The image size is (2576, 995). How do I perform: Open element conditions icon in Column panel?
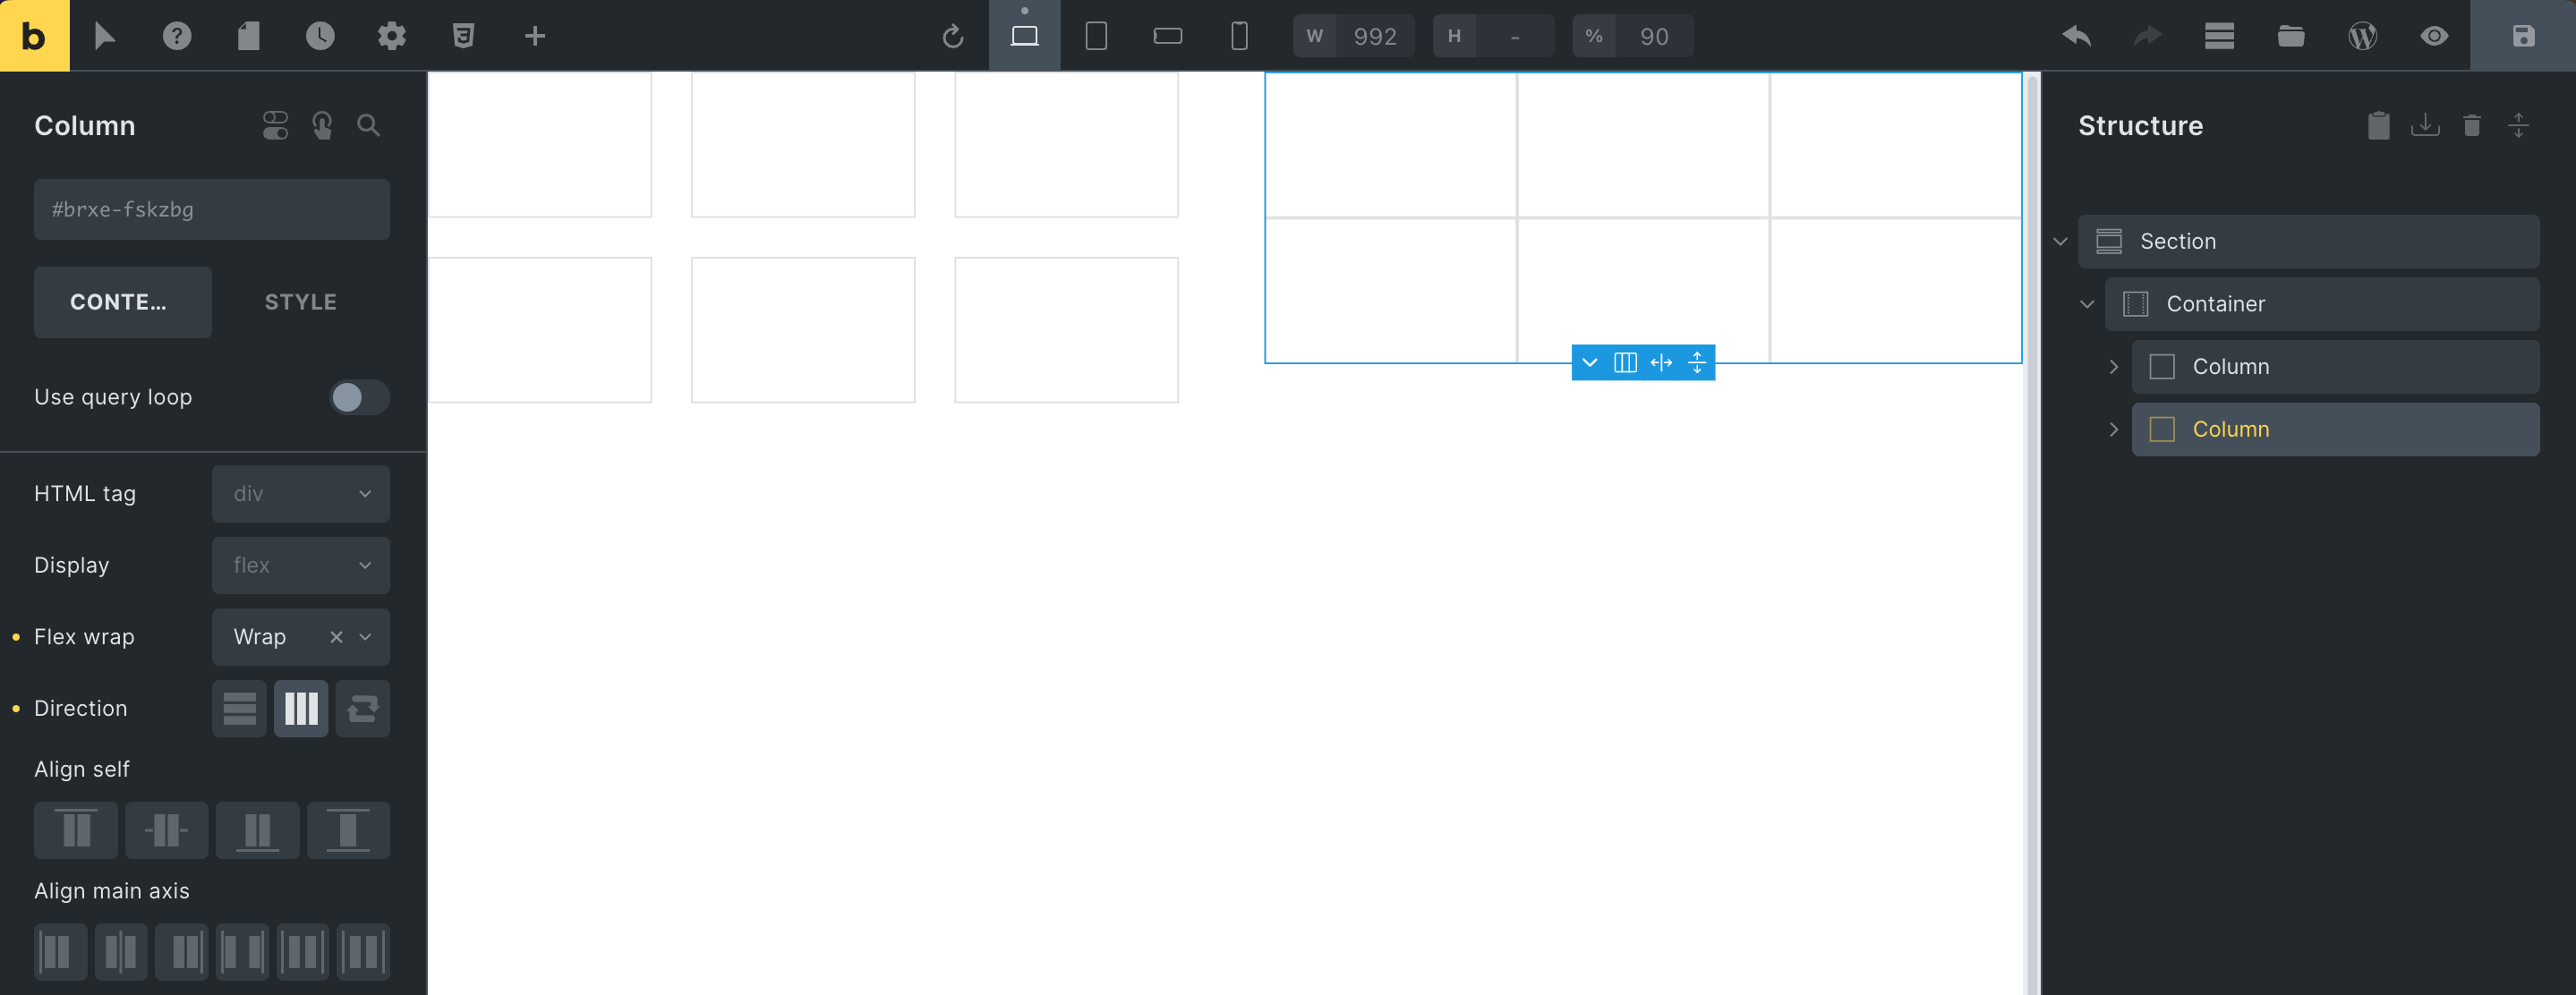pyautogui.click(x=276, y=125)
